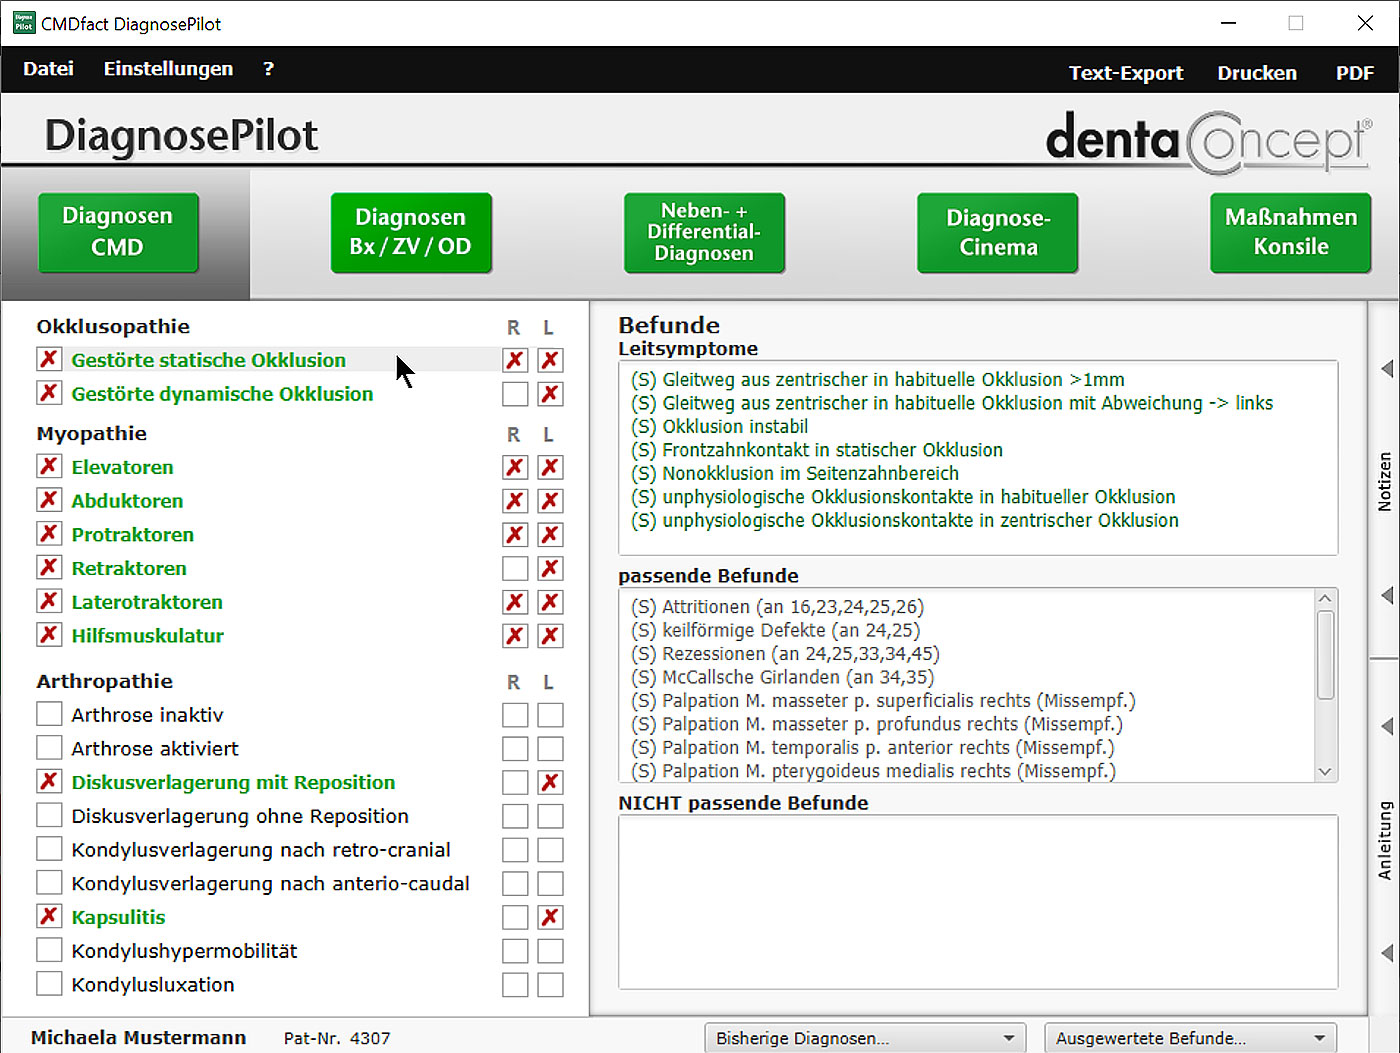Open the ? help menu

tap(268, 69)
